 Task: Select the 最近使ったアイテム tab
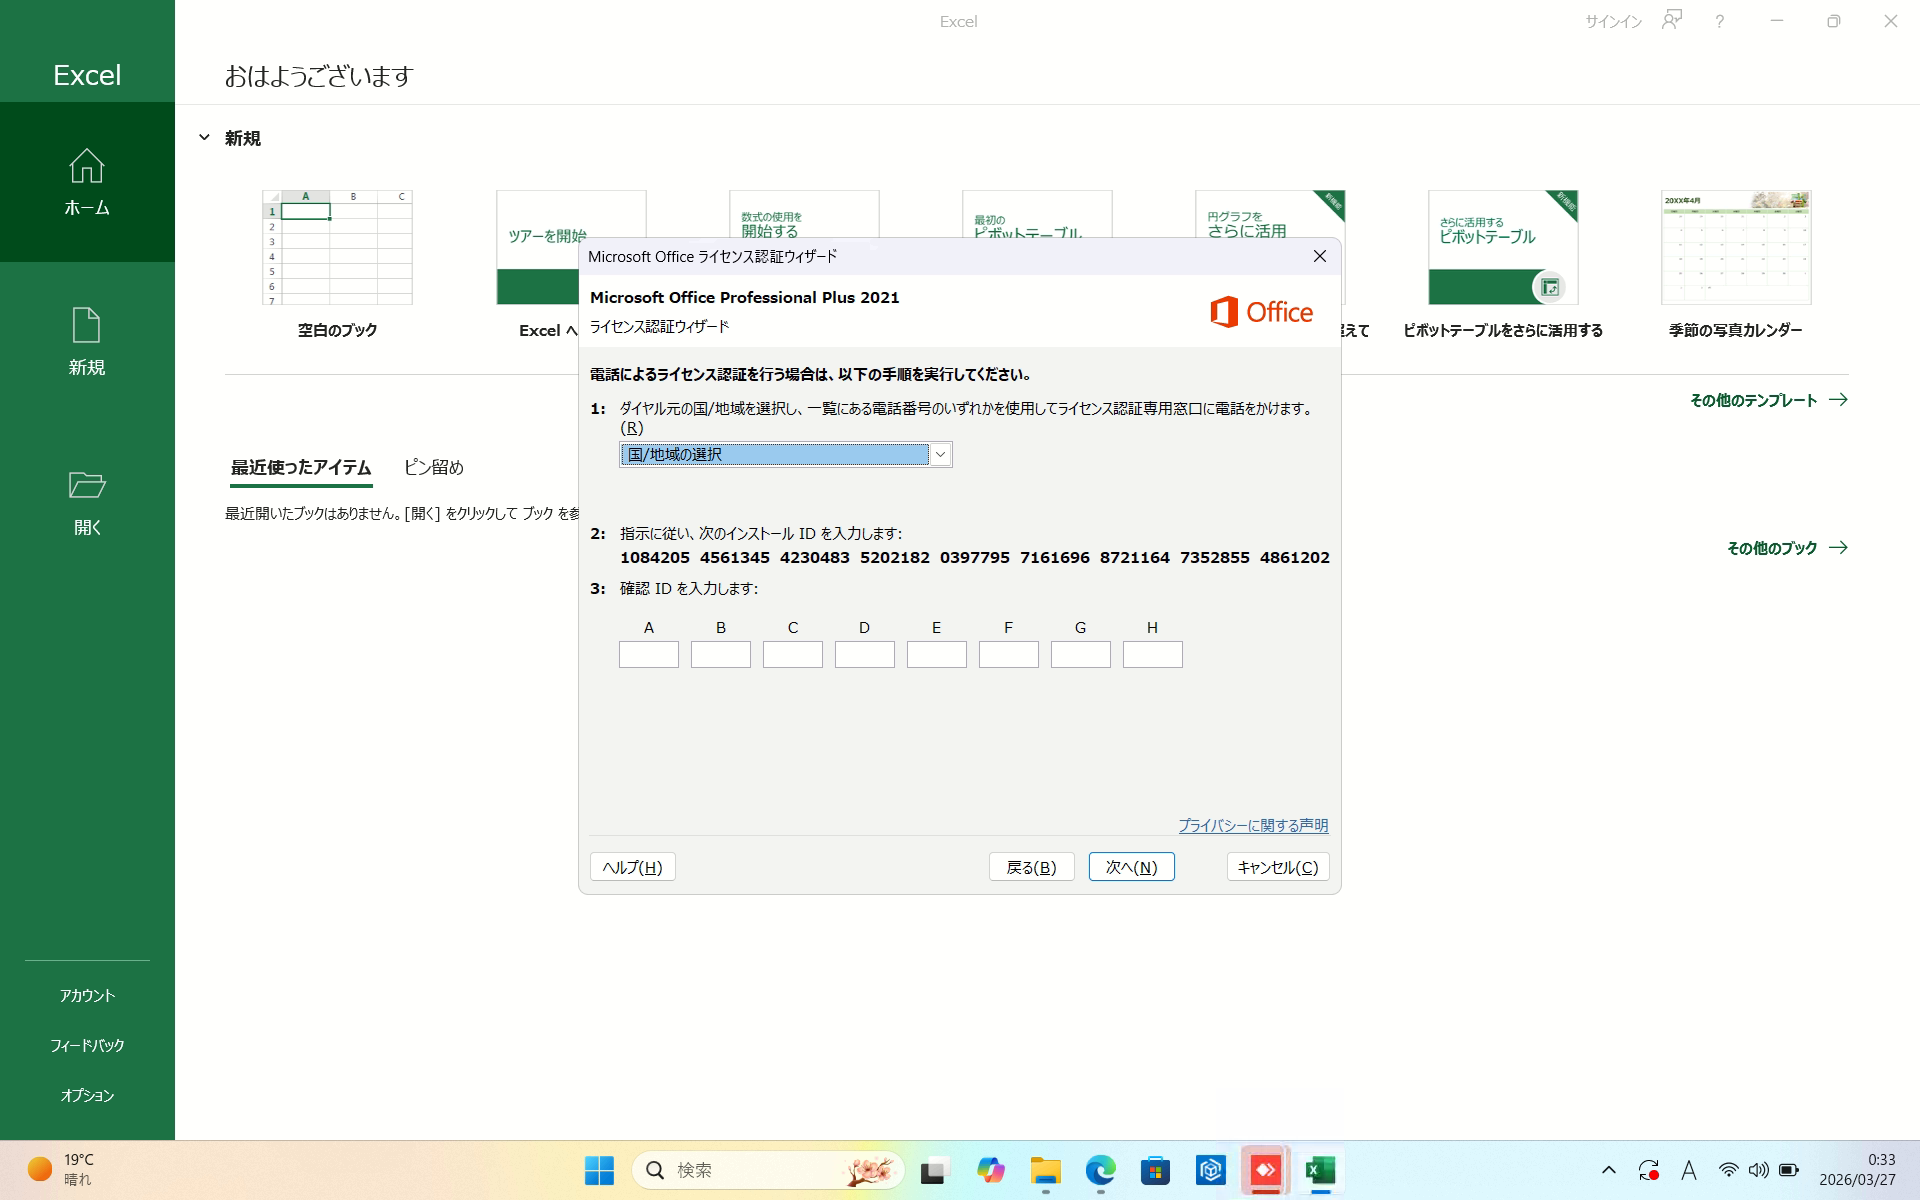coord(301,467)
